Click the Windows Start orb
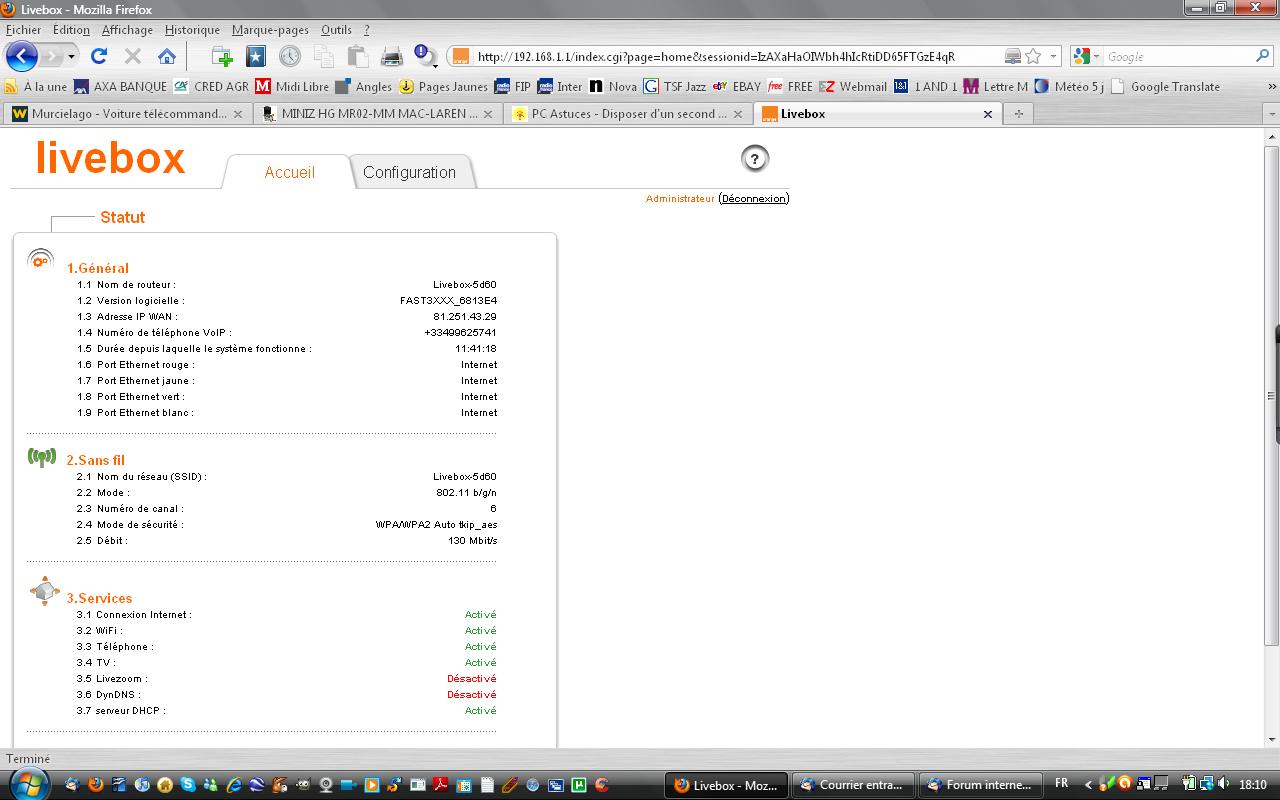The width and height of the screenshot is (1280, 800). (x=27, y=784)
